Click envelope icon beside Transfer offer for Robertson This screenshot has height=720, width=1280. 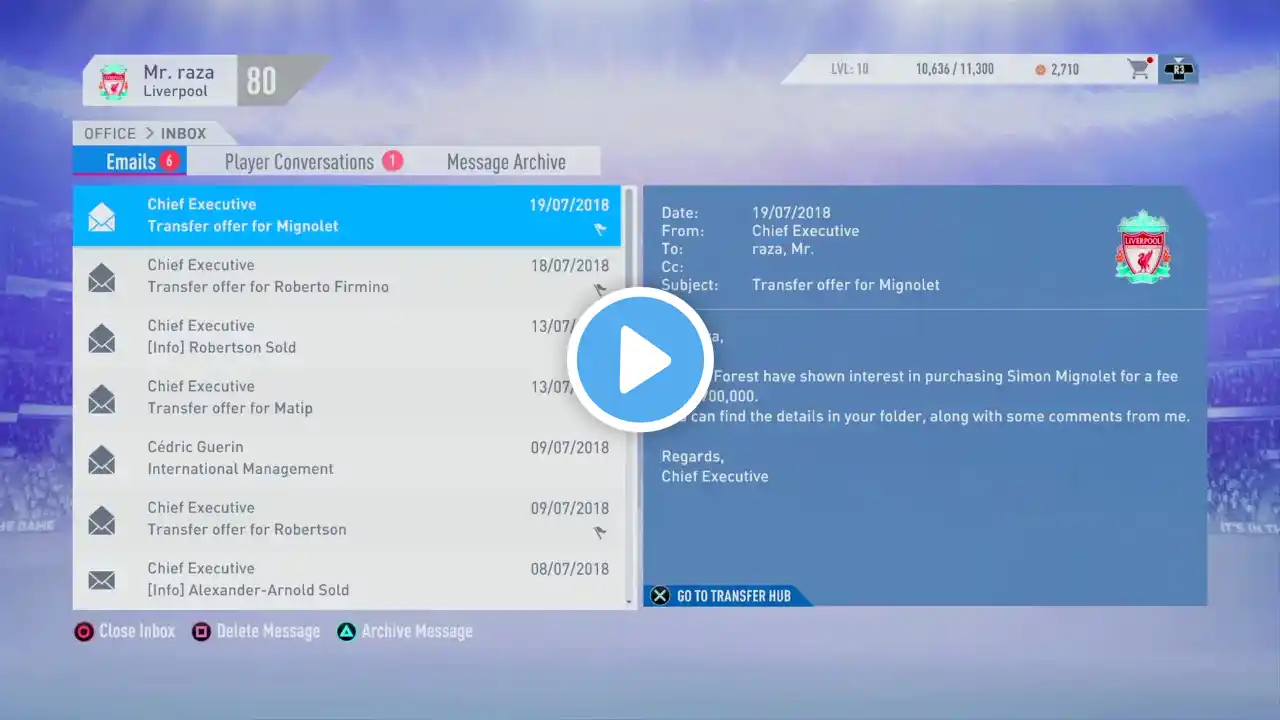pos(101,520)
